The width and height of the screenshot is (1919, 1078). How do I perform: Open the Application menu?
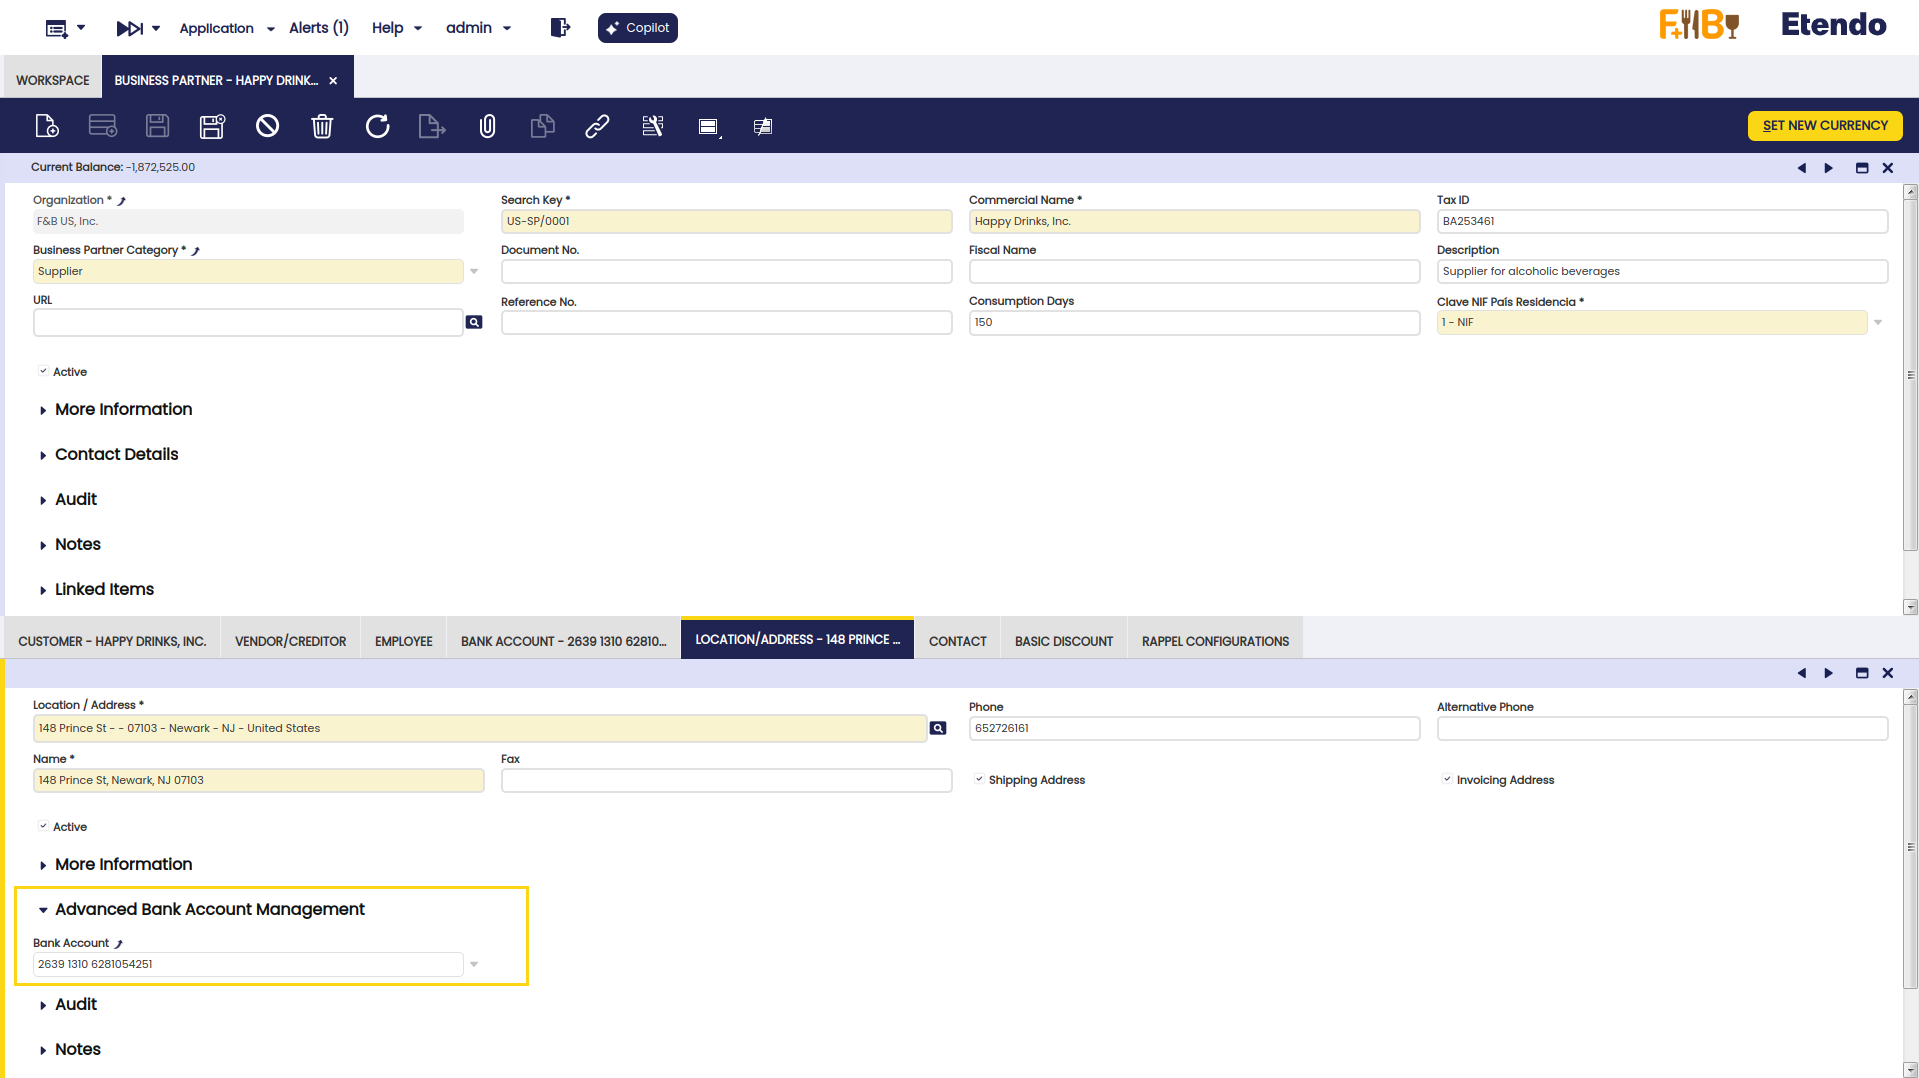coord(227,28)
